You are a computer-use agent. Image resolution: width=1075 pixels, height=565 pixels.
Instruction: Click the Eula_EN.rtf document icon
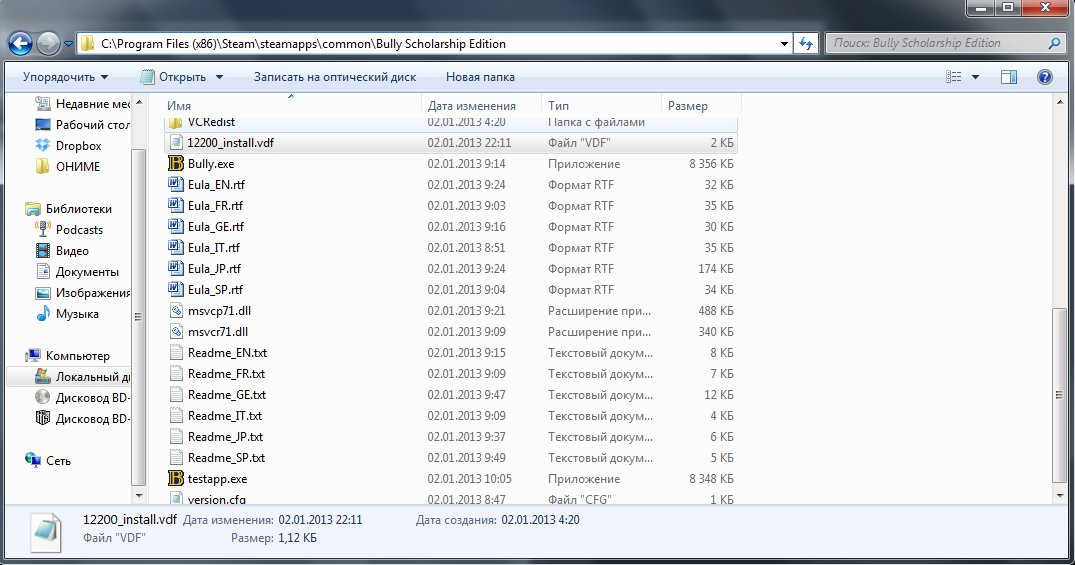(x=176, y=184)
